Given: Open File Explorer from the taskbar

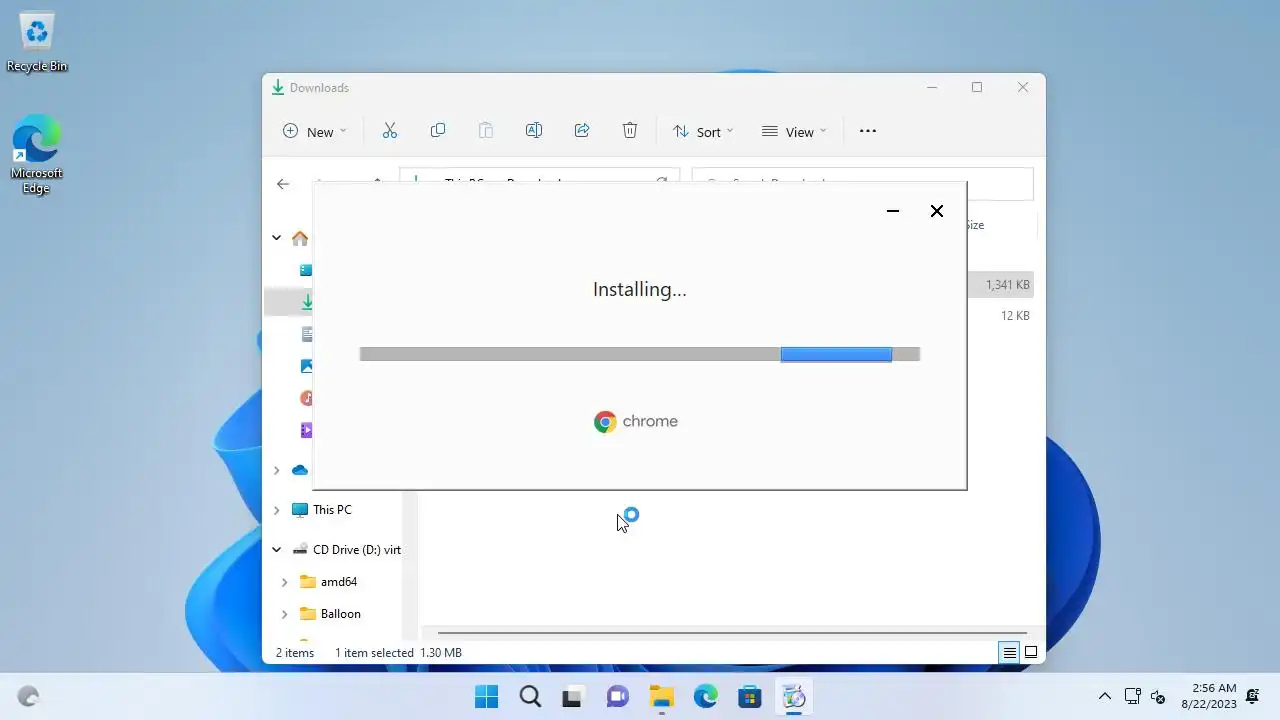Looking at the screenshot, I should (x=662, y=697).
